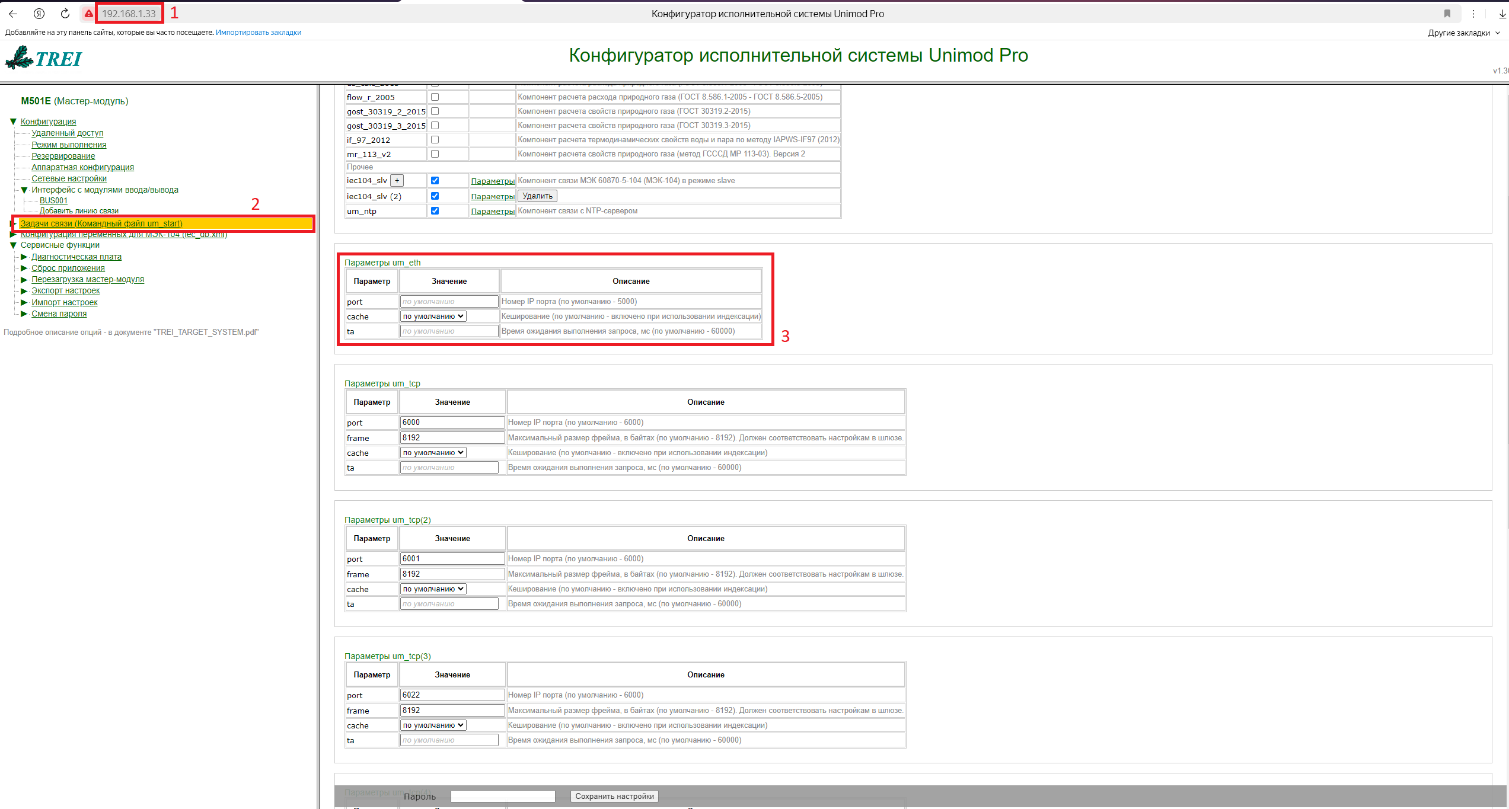Open the cache dropdown in Параметры um_tcp
Viewport: 1509px width, 809px height.
pos(434,453)
